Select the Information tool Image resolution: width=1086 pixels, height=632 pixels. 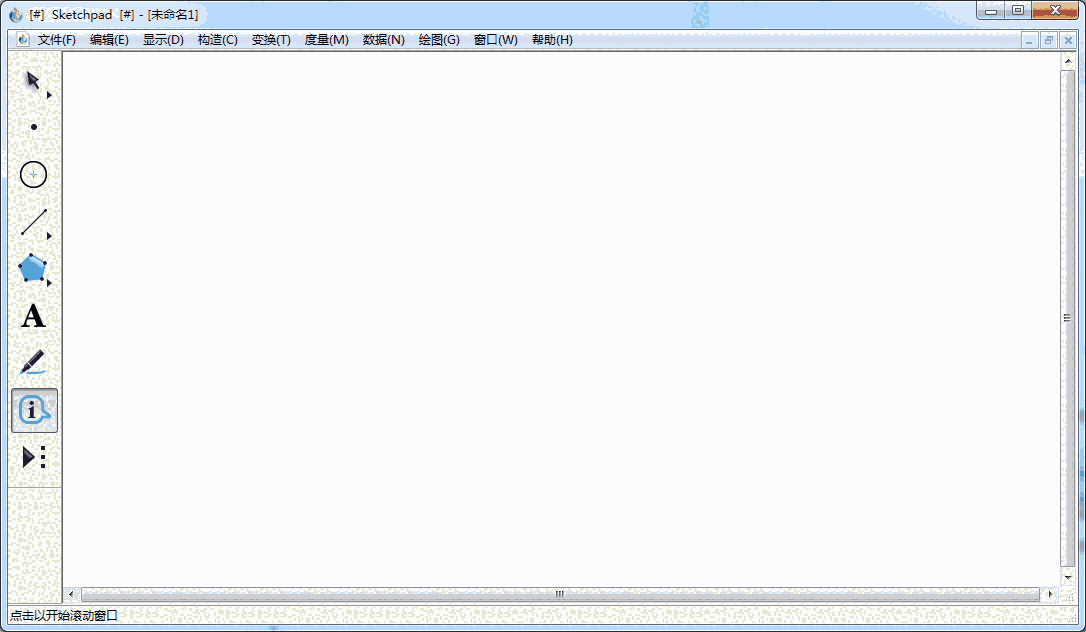(x=34, y=410)
